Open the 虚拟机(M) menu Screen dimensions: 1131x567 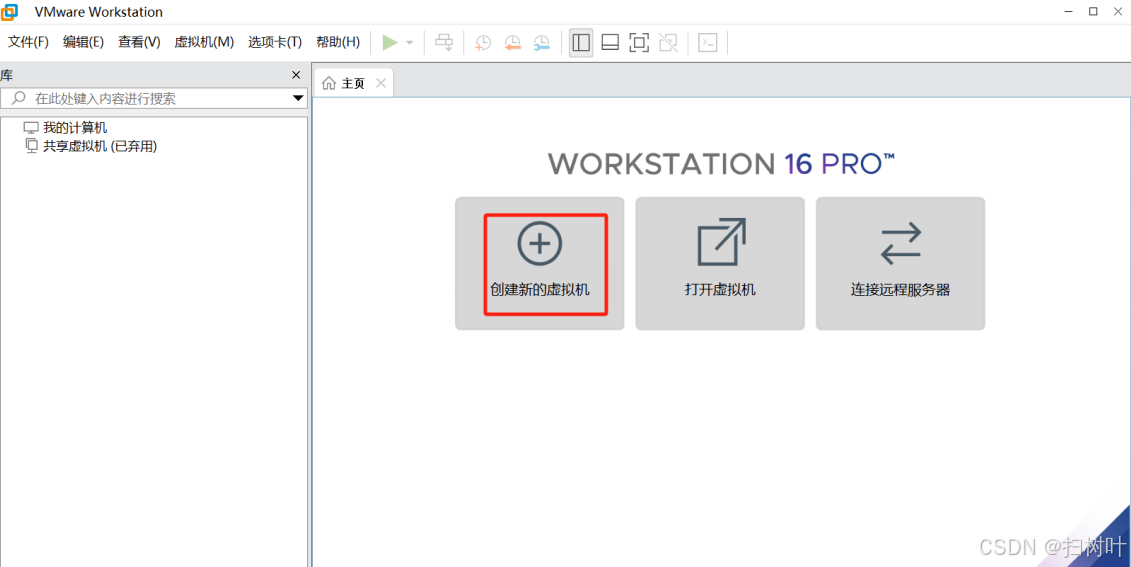(x=204, y=42)
